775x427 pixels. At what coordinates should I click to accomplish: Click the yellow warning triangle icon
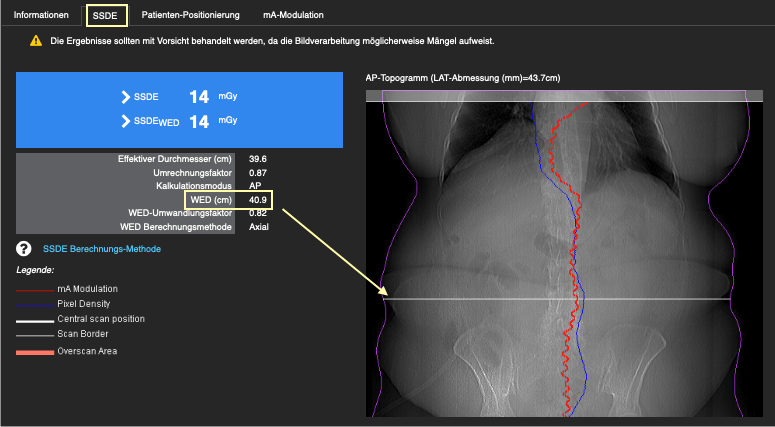point(36,41)
